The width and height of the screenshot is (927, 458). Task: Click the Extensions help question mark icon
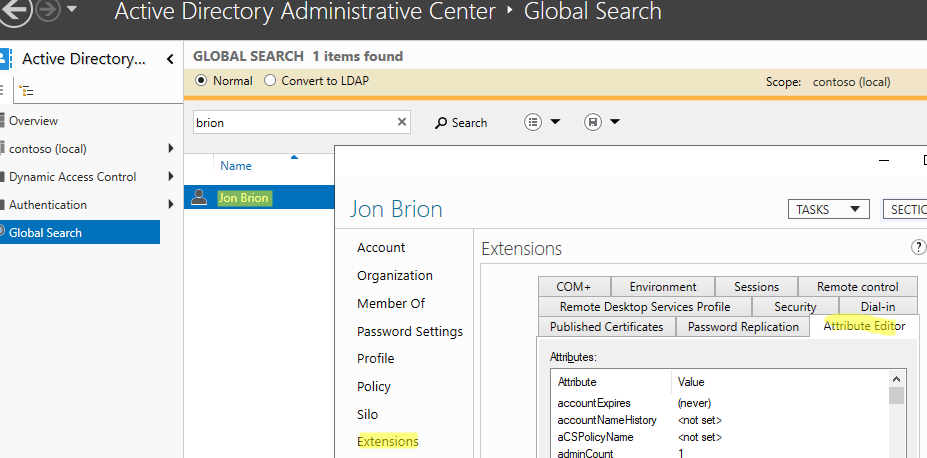pos(918,247)
